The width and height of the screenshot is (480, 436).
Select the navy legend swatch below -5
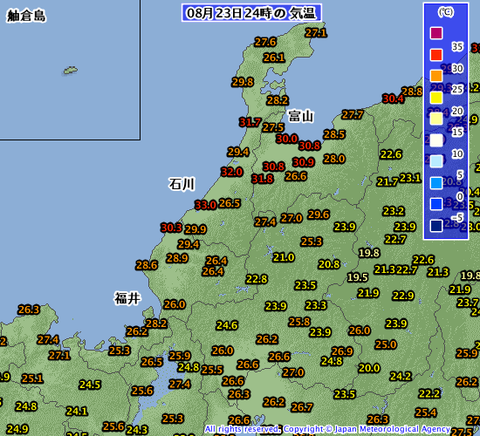tap(436, 226)
